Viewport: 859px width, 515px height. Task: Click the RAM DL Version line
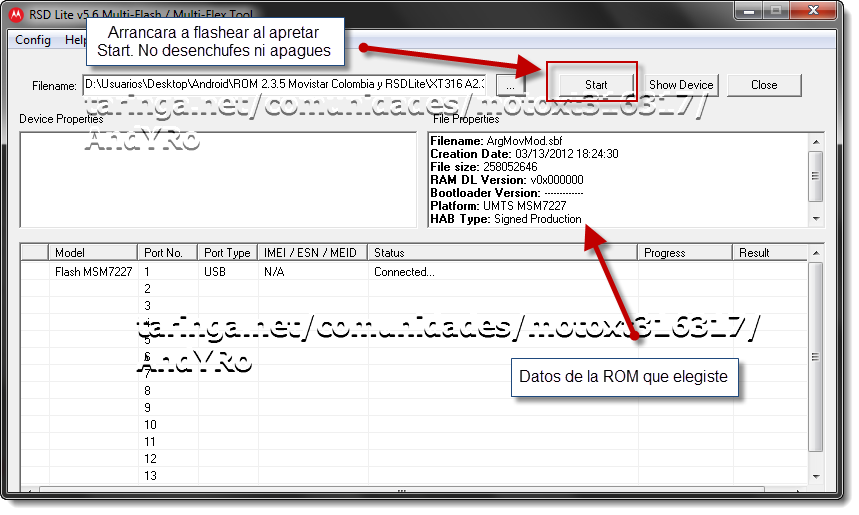pyautogui.click(x=507, y=180)
